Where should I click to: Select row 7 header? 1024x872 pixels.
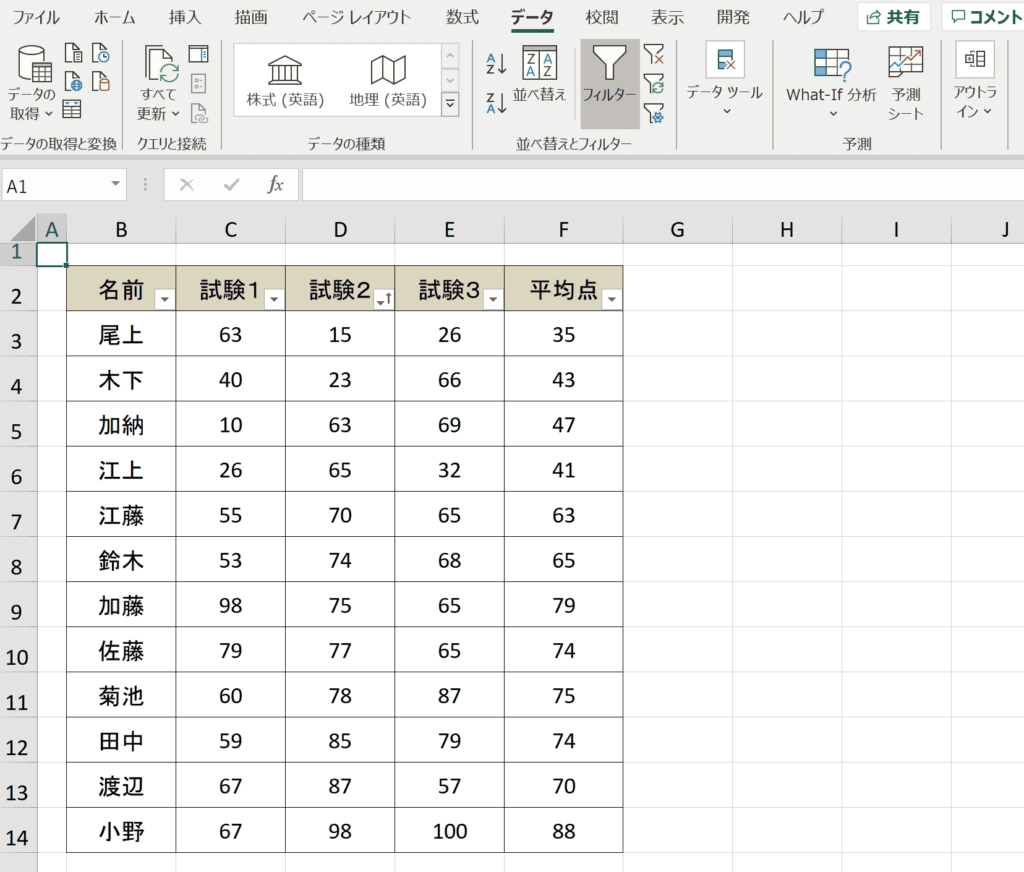tap(18, 515)
